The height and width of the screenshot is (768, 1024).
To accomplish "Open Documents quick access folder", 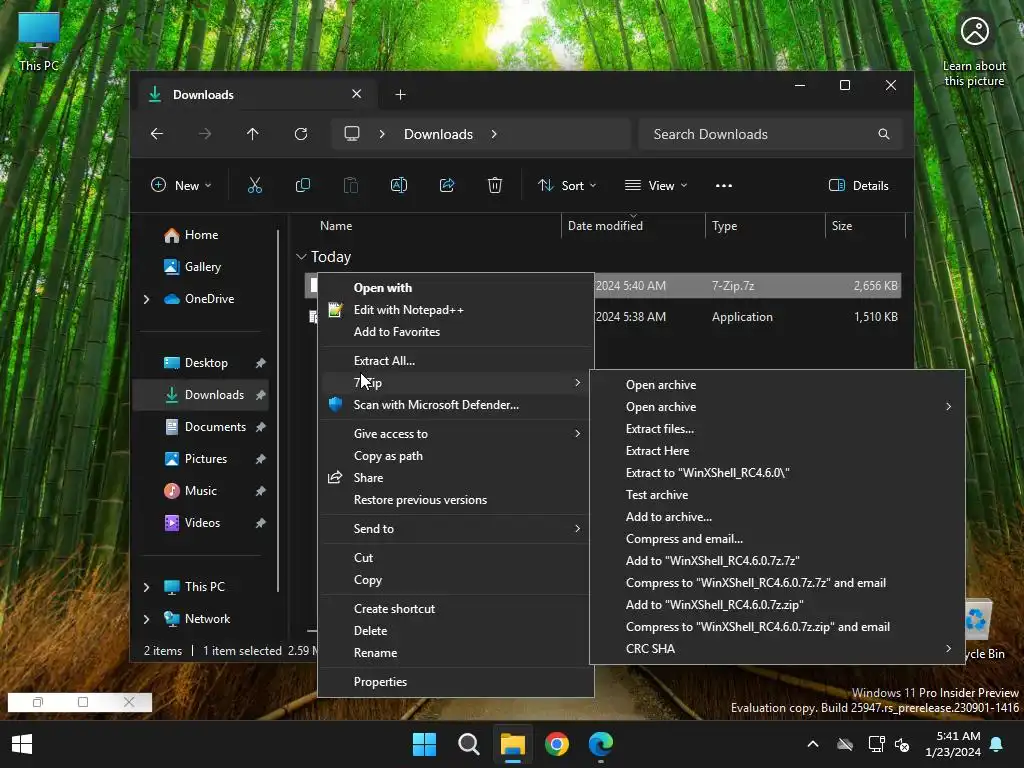I will pos(201,427).
